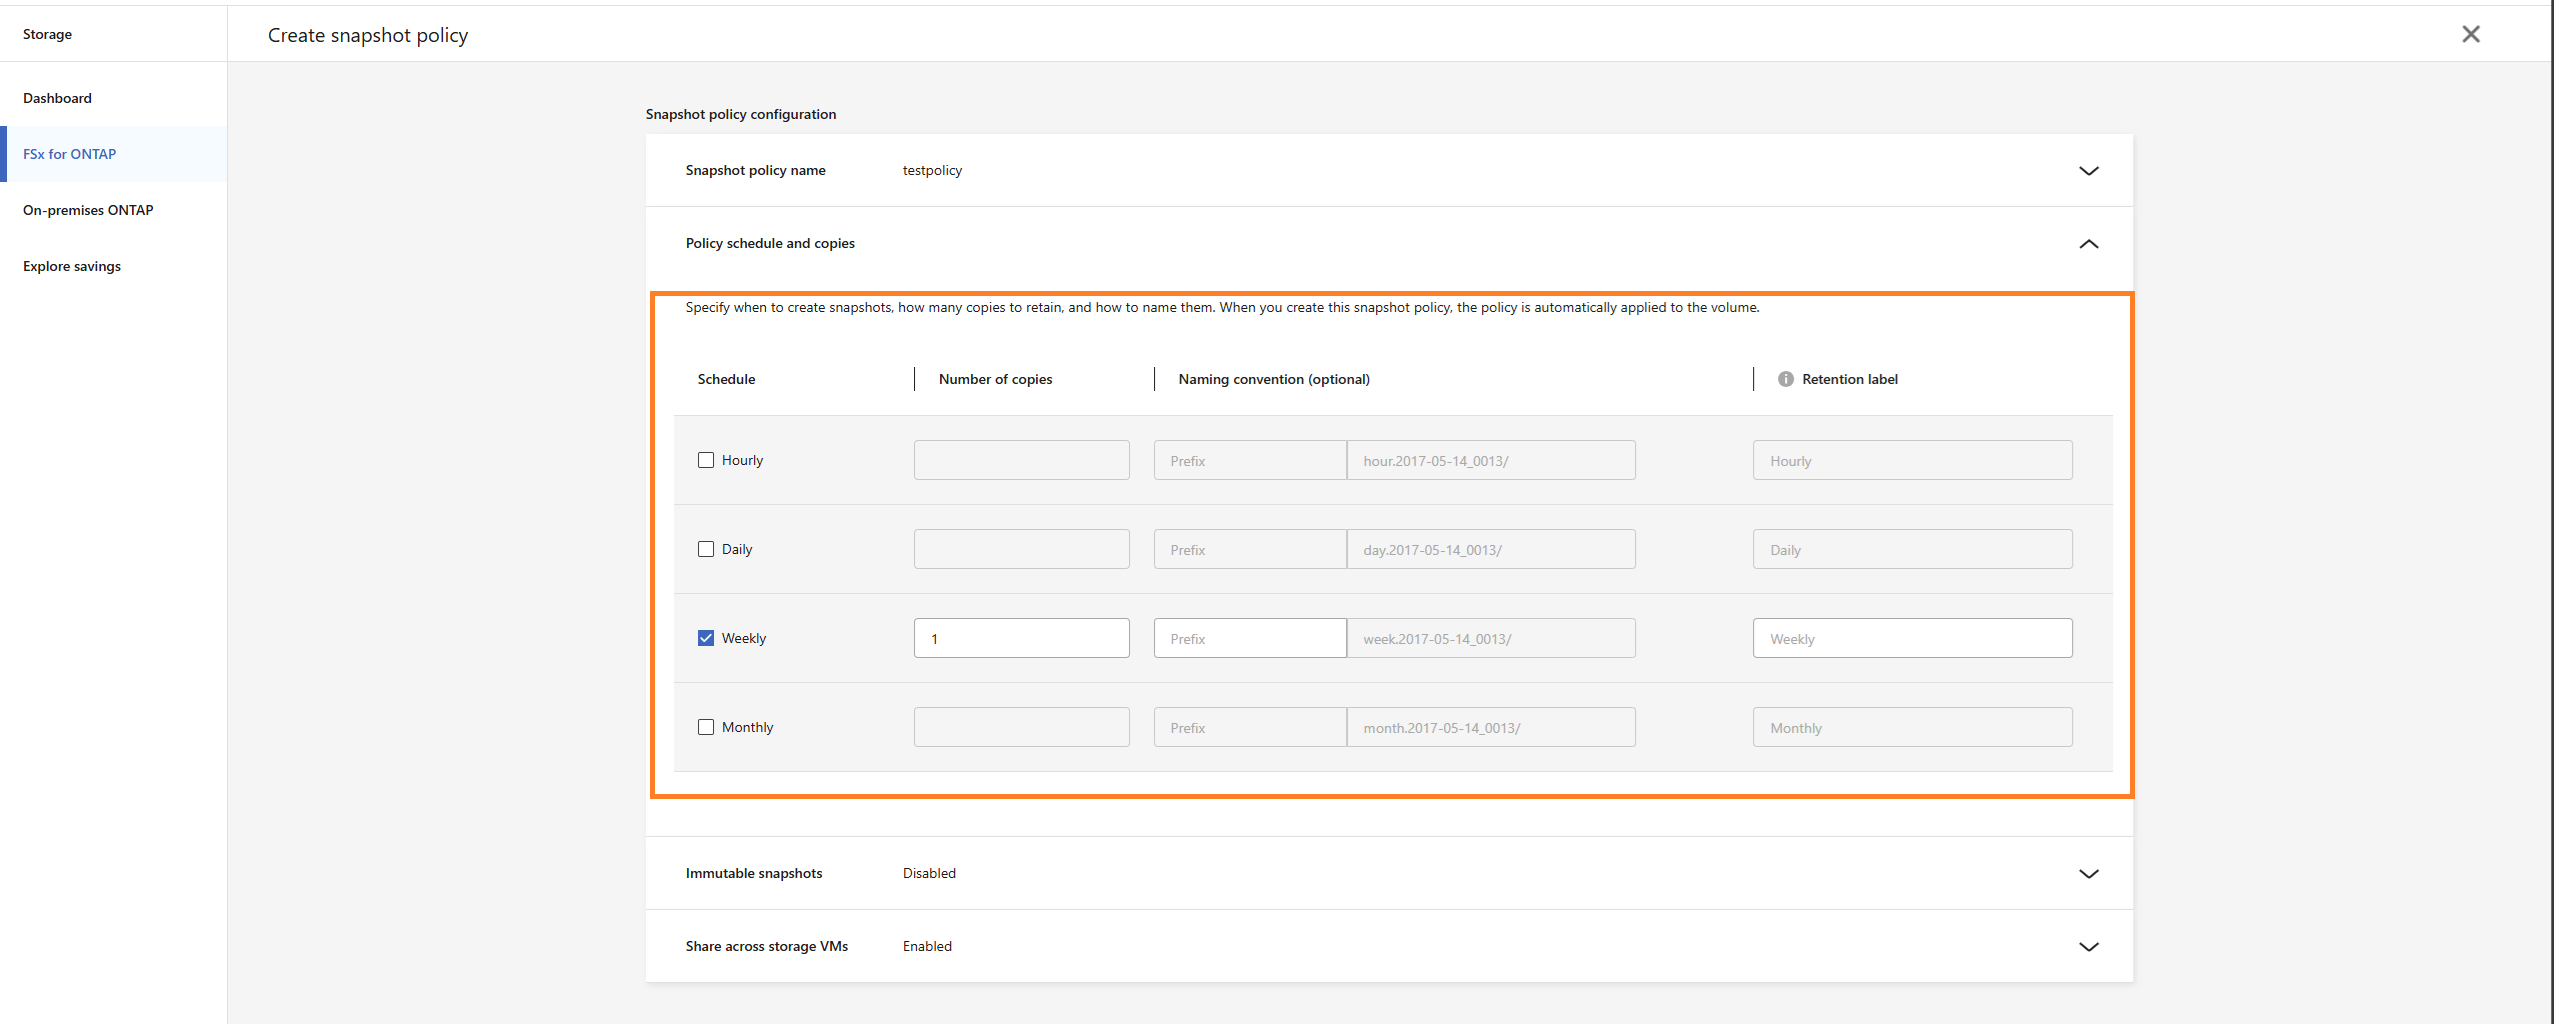Expand Share across storage VMs section

click(x=2089, y=947)
